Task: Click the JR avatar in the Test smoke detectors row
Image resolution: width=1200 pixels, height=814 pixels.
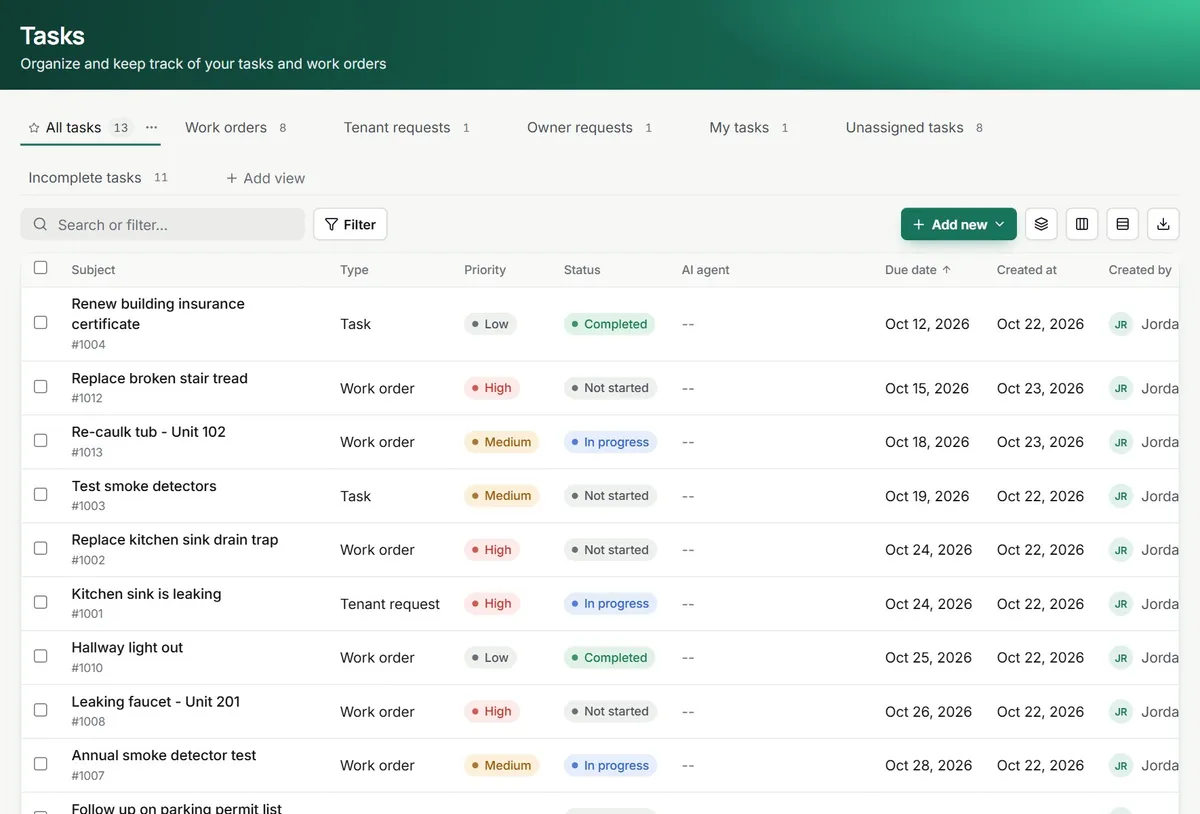Action: pos(1121,496)
